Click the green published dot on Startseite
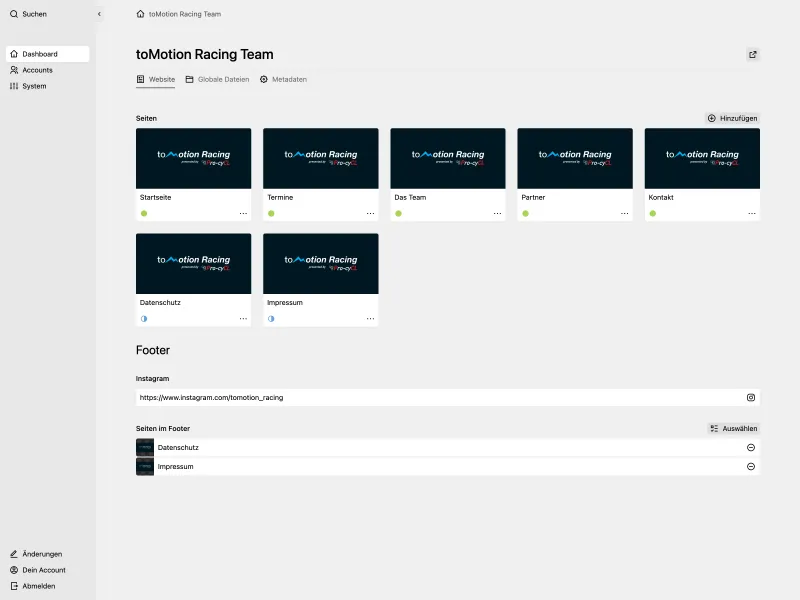800x600 pixels. pyautogui.click(x=142, y=214)
